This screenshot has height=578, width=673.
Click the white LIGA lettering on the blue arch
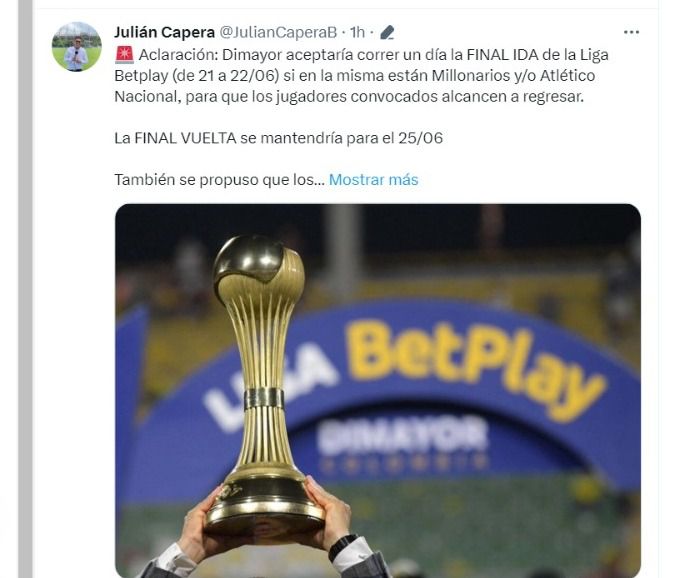268,388
